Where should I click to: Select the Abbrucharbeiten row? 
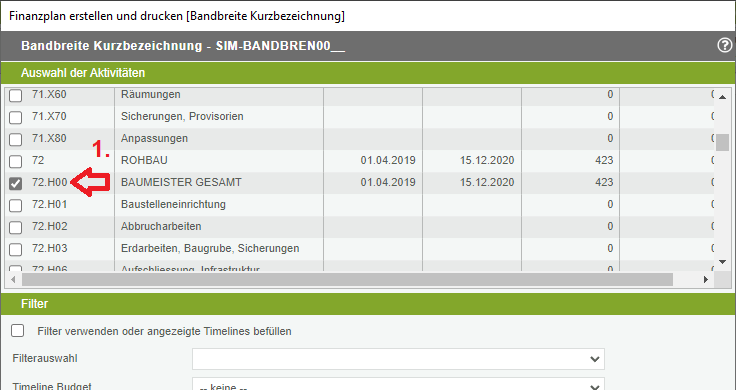(x=359, y=227)
